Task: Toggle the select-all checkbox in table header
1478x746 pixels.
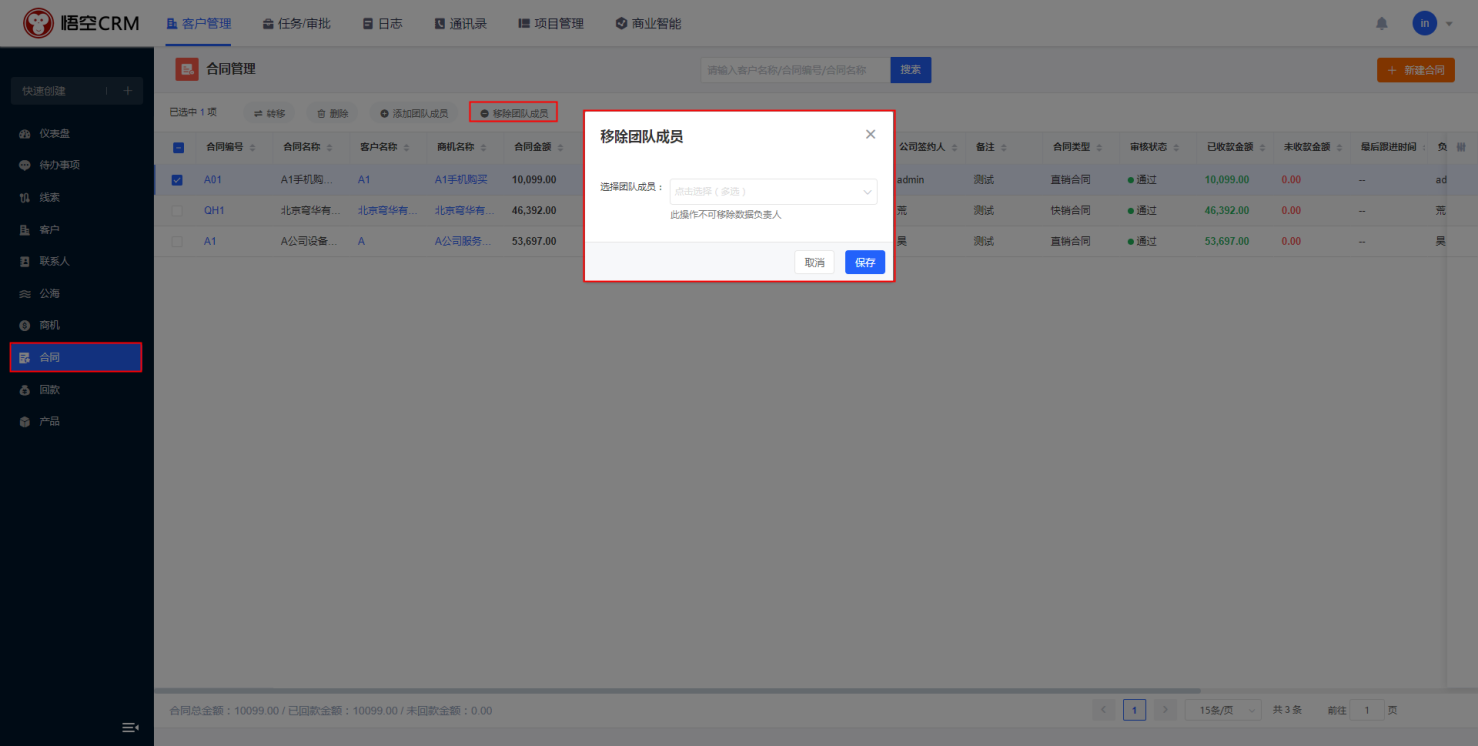Action: click(x=178, y=147)
